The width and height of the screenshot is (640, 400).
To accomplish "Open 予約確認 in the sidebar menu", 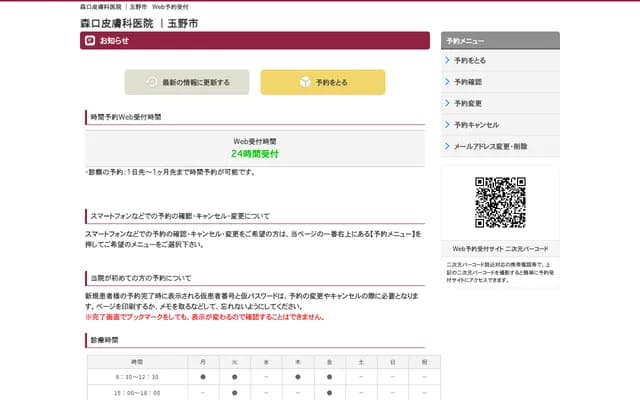I will pos(500,82).
